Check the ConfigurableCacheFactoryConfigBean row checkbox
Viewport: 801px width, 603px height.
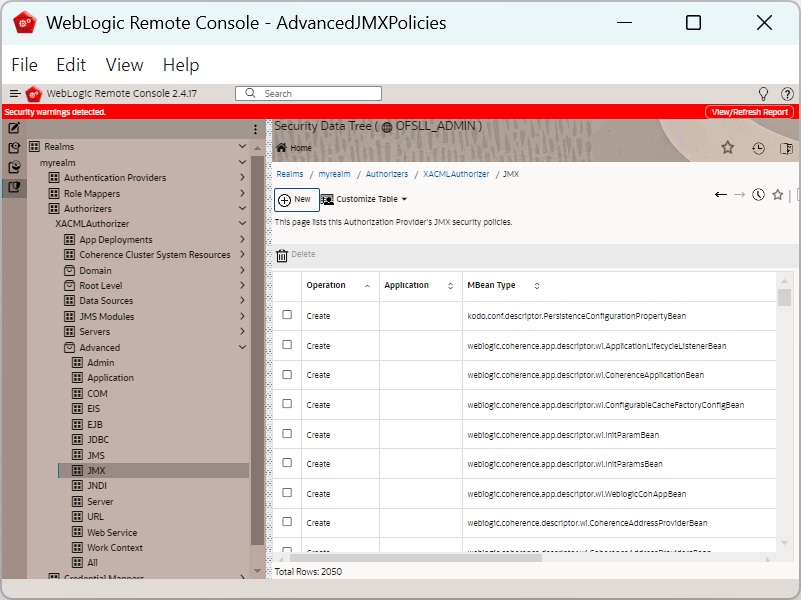tap(287, 404)
